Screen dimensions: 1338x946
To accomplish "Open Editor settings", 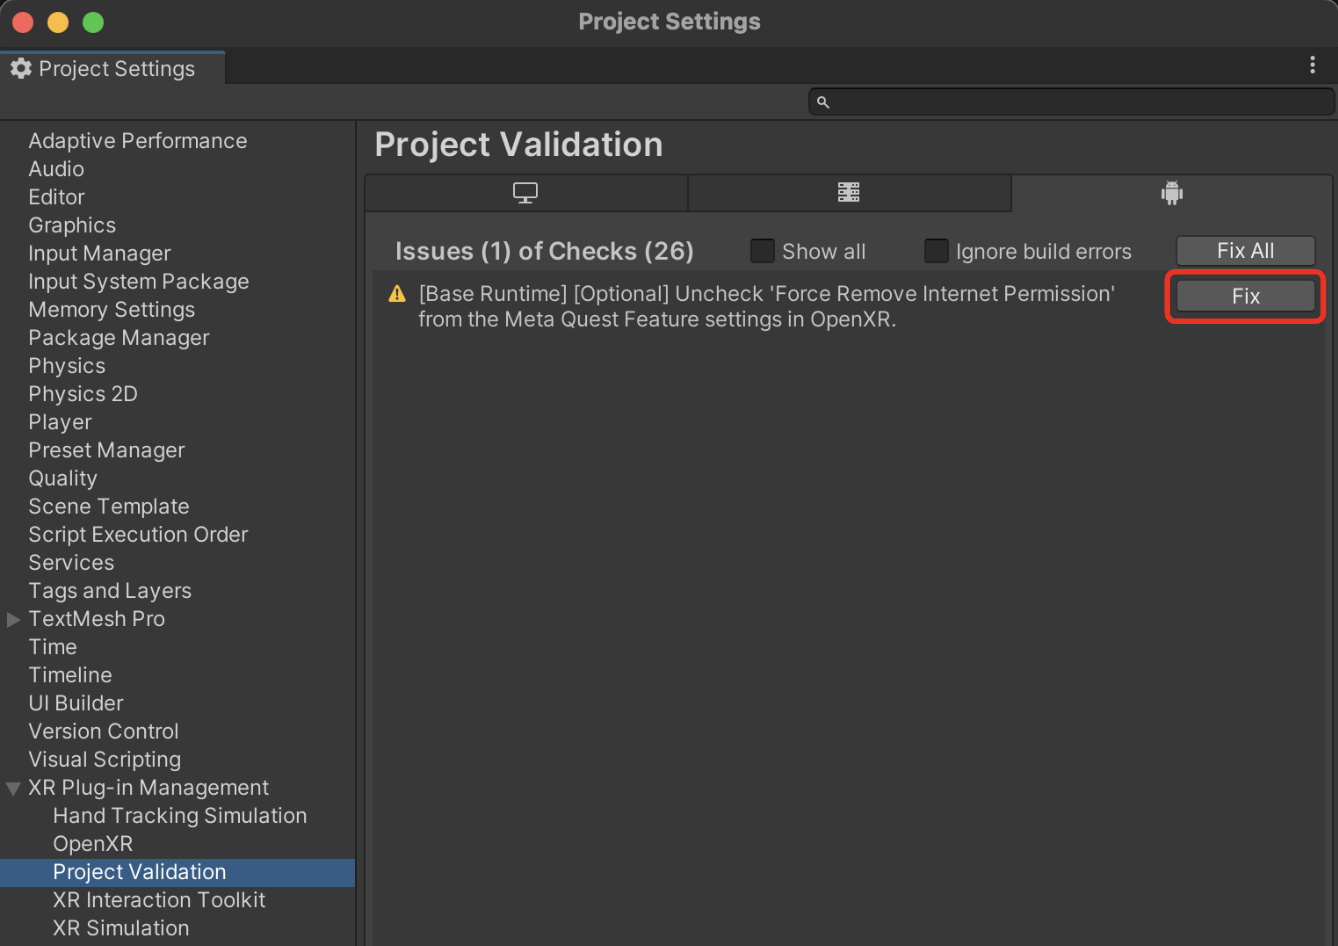I will (56, 197).
